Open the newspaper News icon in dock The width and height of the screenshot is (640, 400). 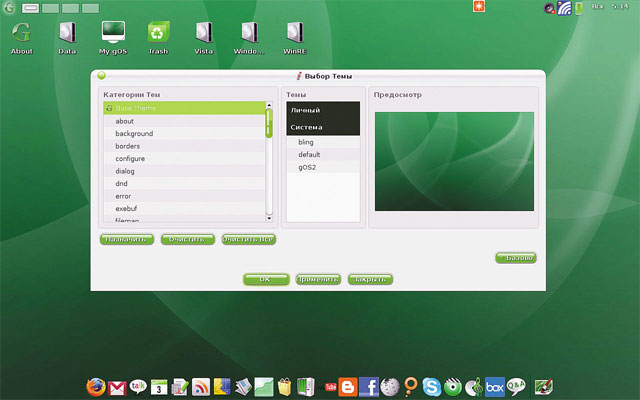(243, 387)
